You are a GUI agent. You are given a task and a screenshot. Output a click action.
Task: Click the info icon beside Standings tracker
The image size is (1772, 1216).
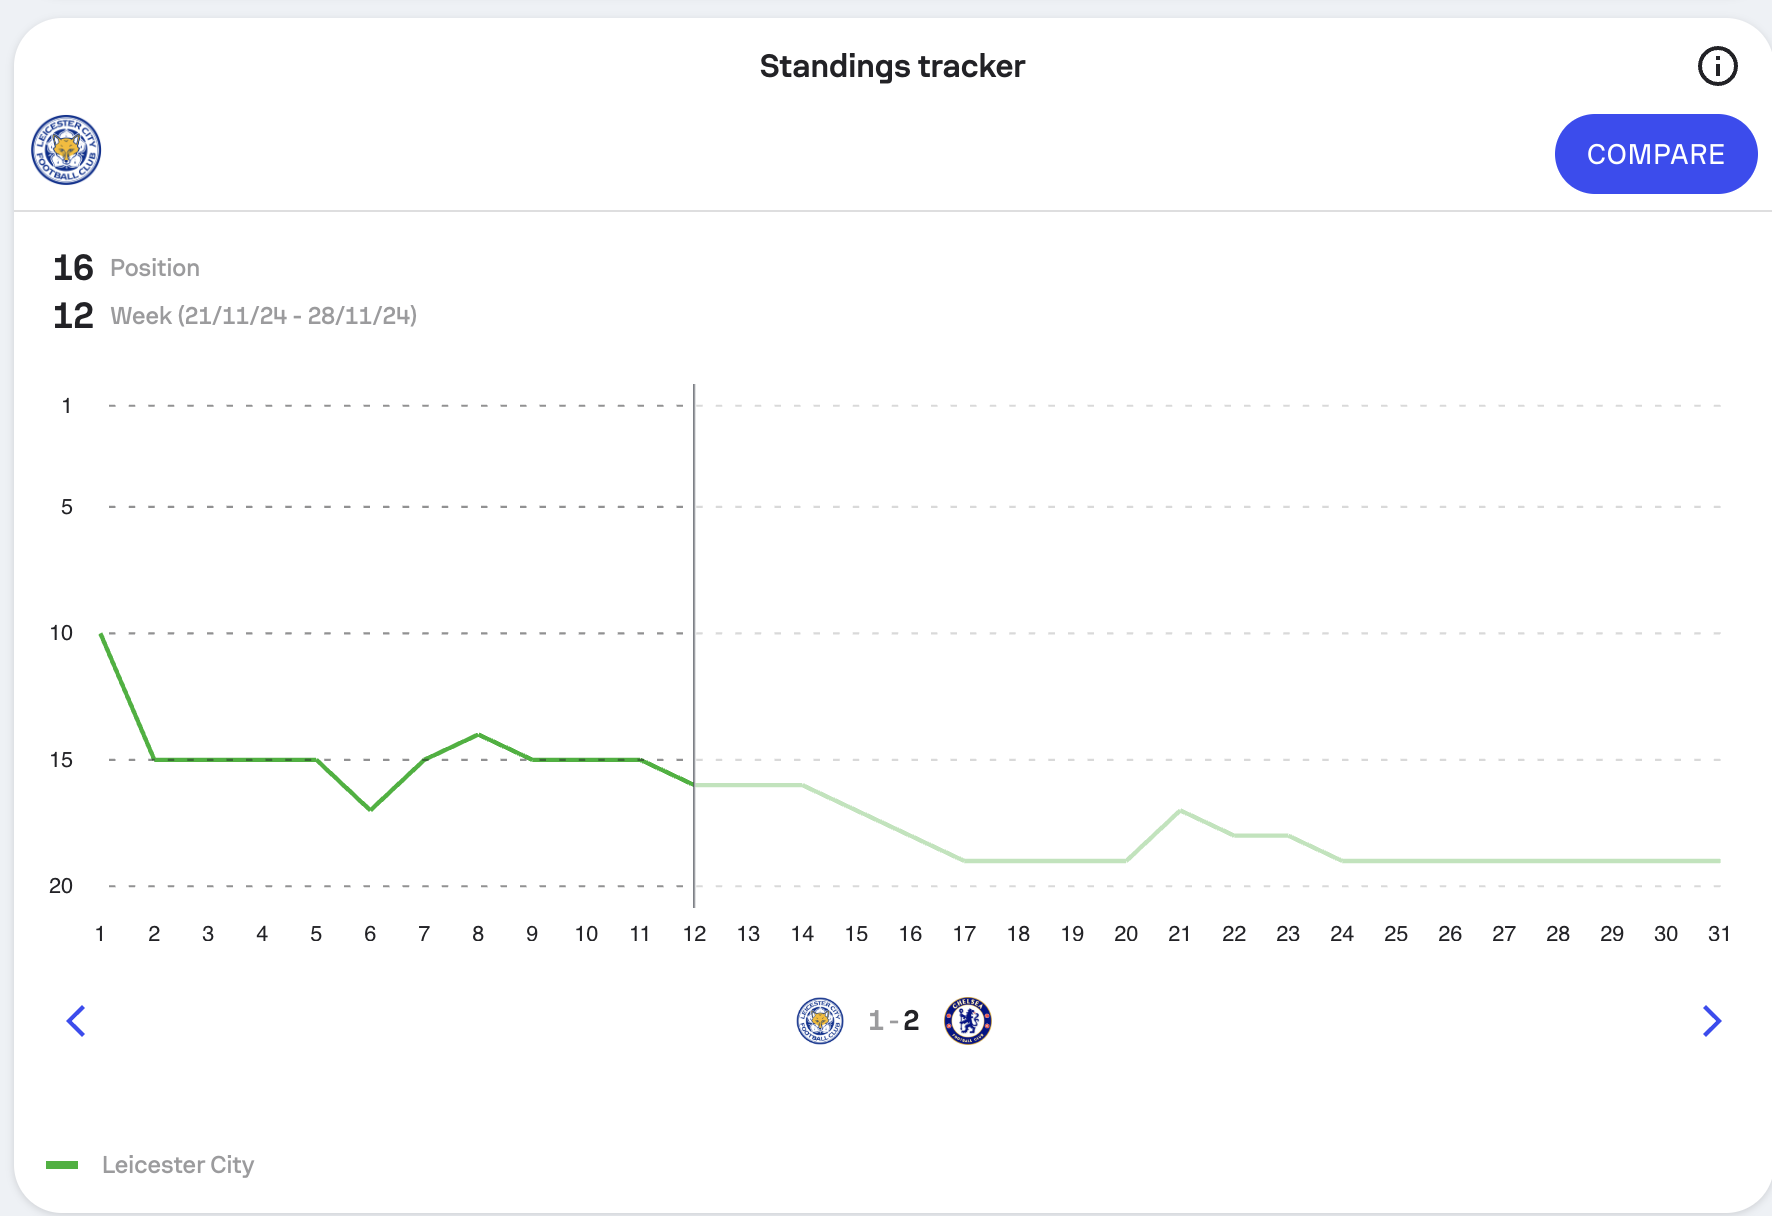[x=1717, y=67]
